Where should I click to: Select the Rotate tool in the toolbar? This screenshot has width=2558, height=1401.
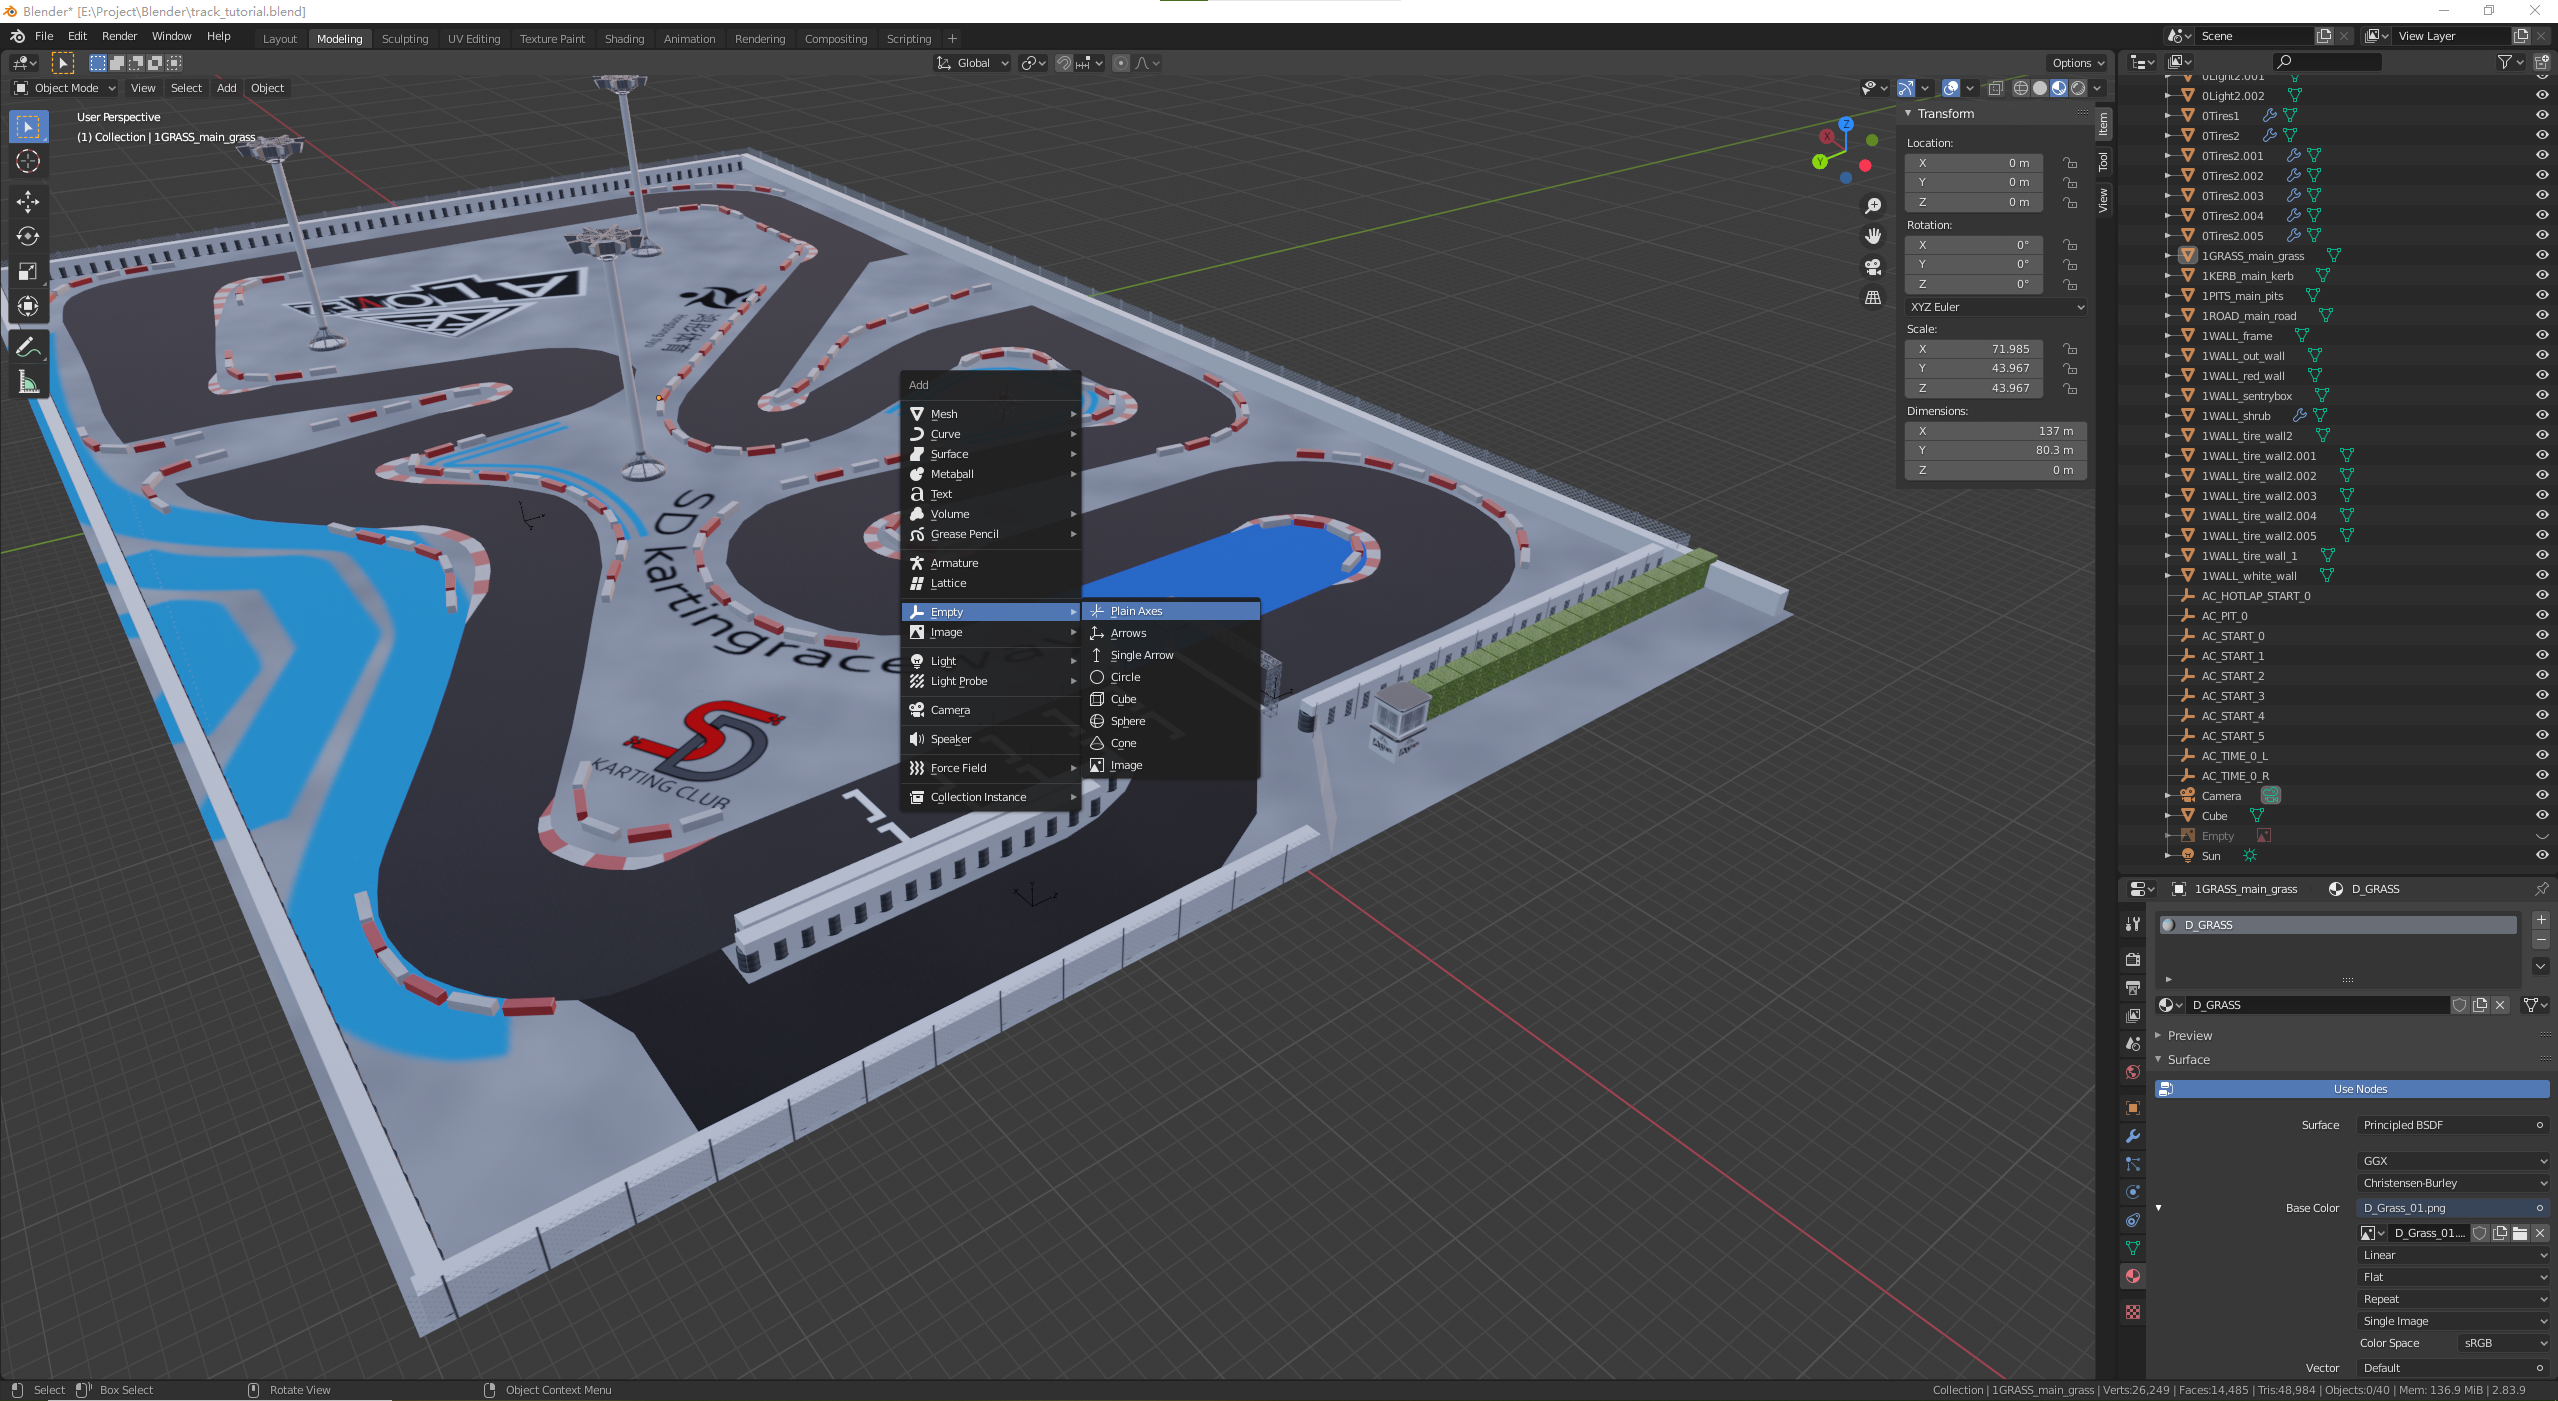pyautogui.click(x=28, y=236)
